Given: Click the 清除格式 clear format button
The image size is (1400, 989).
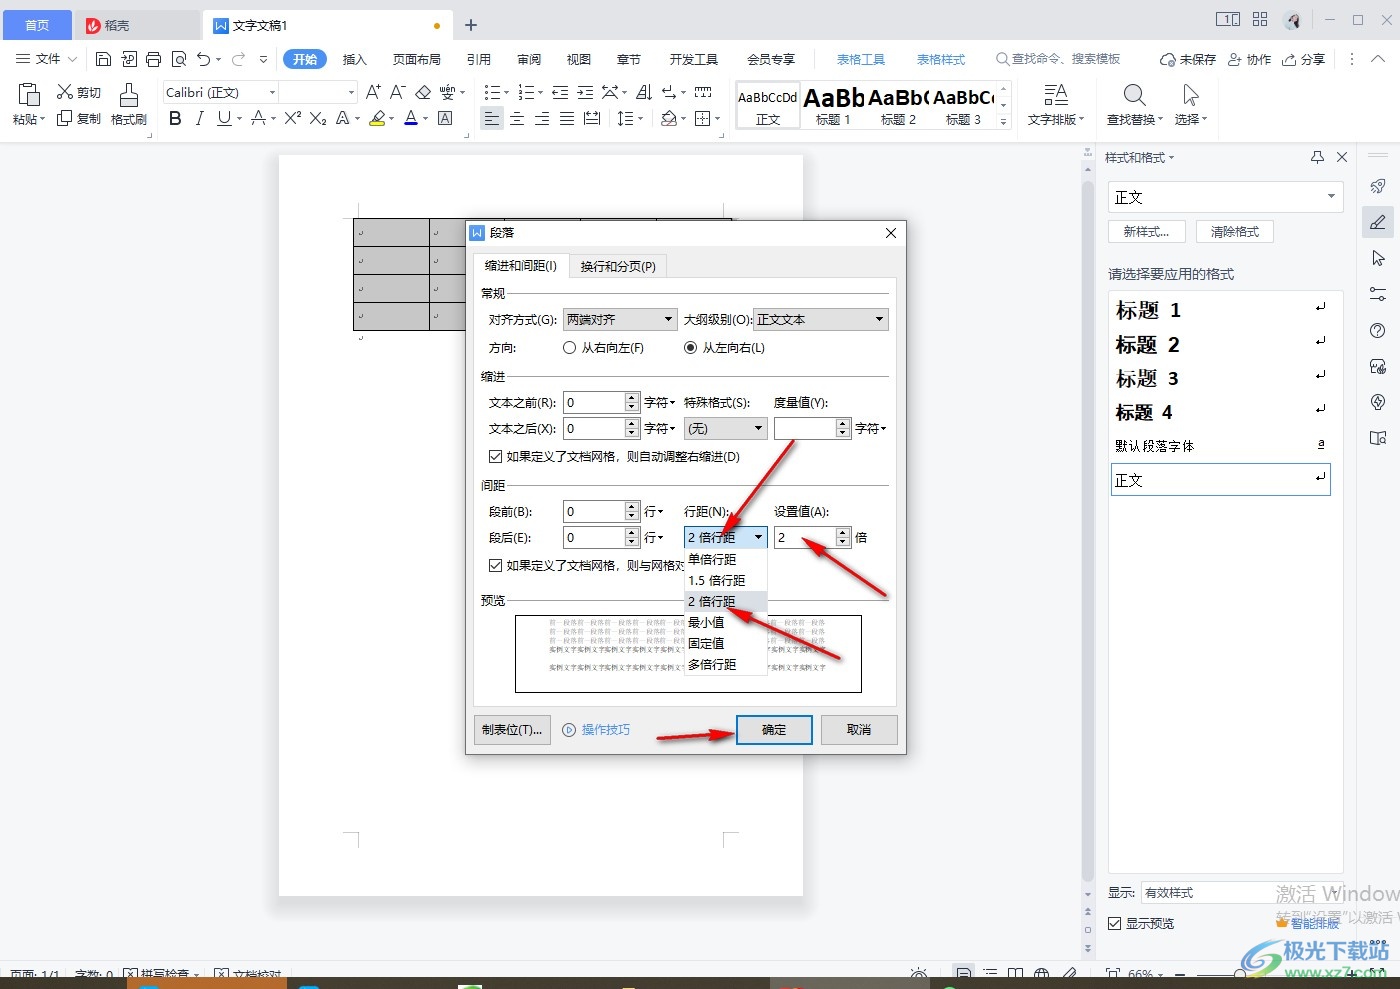Looking at the screenshot, I should pos(1235,231).
